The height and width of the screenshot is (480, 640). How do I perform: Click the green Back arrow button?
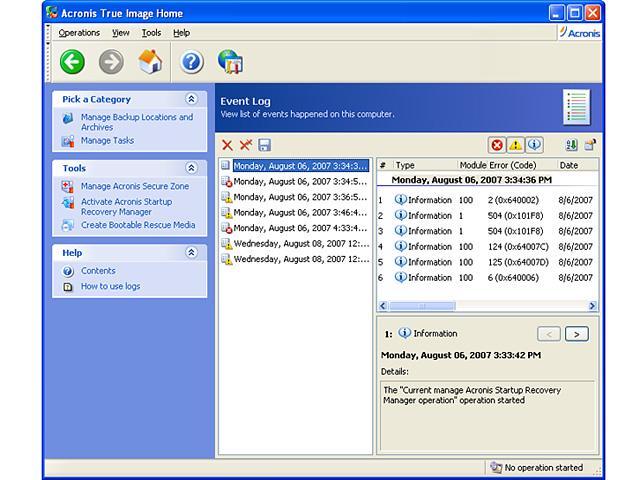pos(72,62)
